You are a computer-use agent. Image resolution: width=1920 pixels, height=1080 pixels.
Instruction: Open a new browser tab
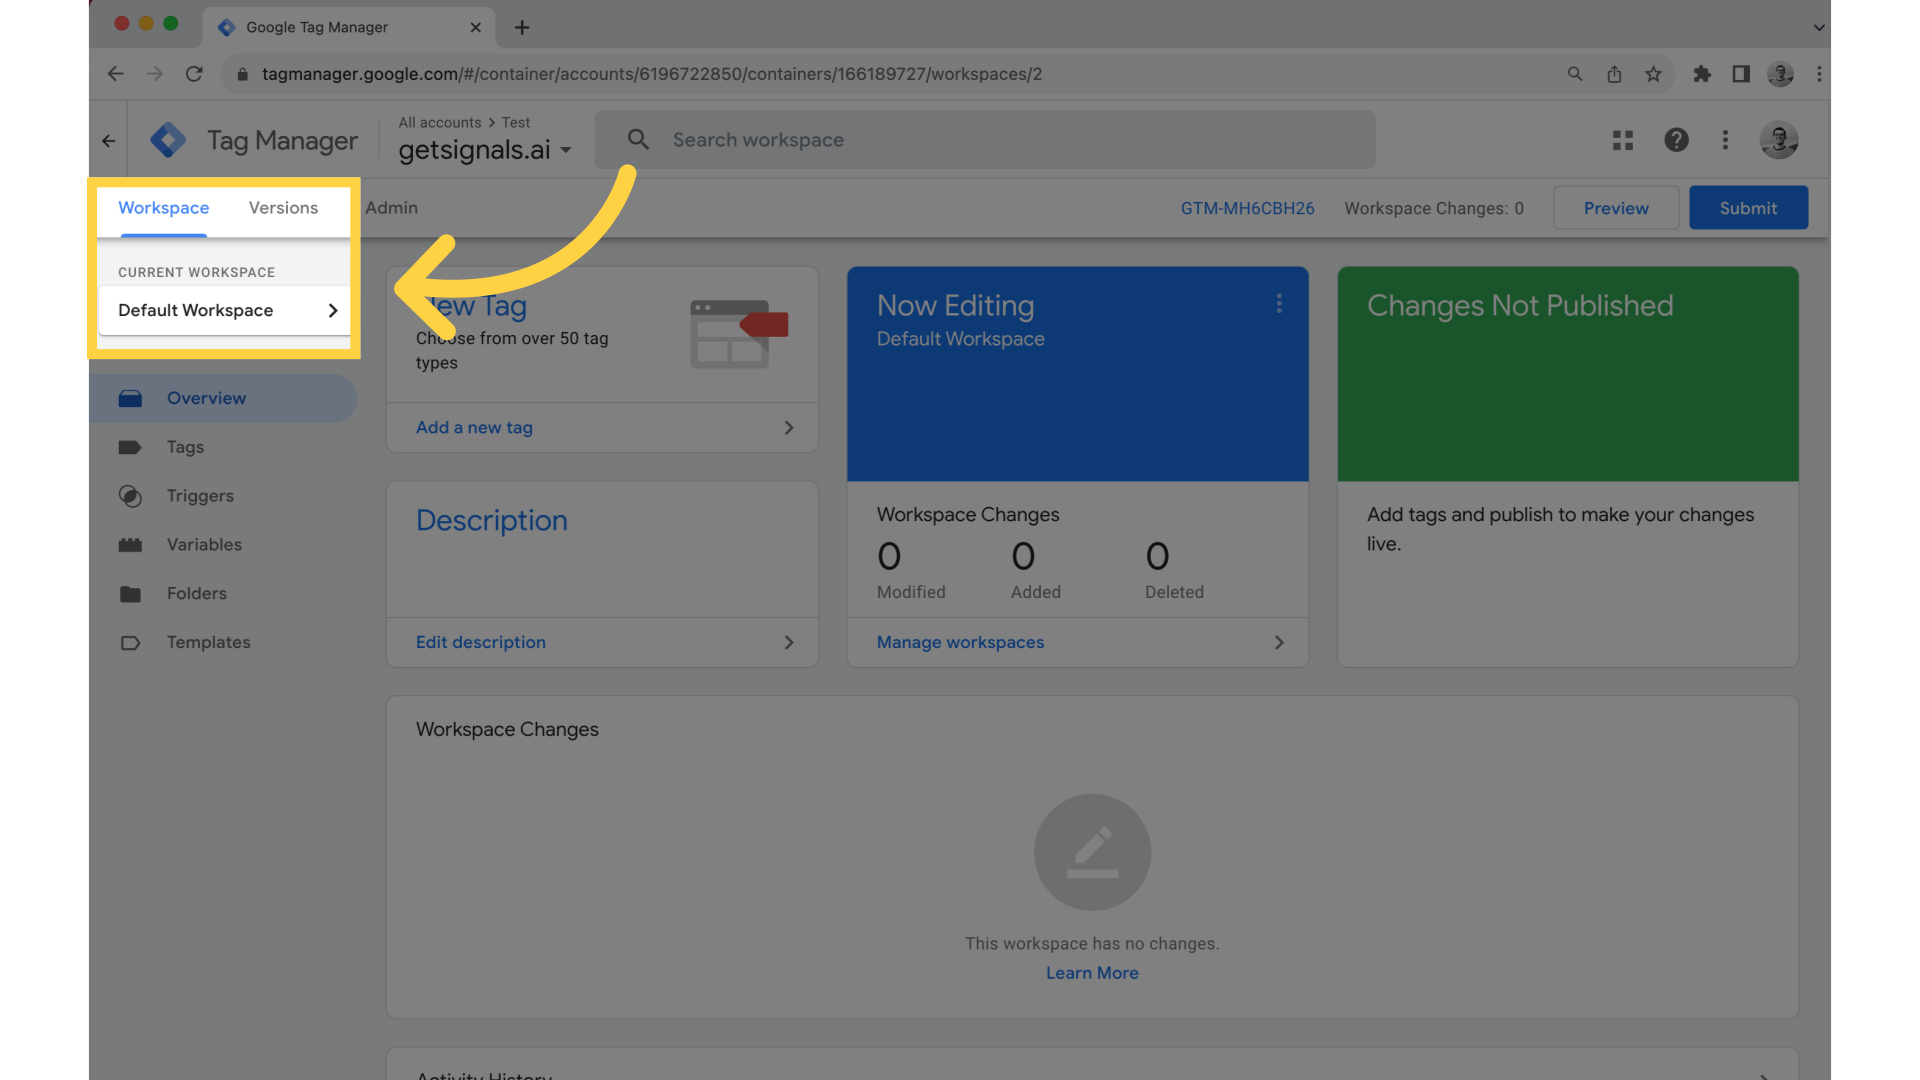click(x=522, y=27)
